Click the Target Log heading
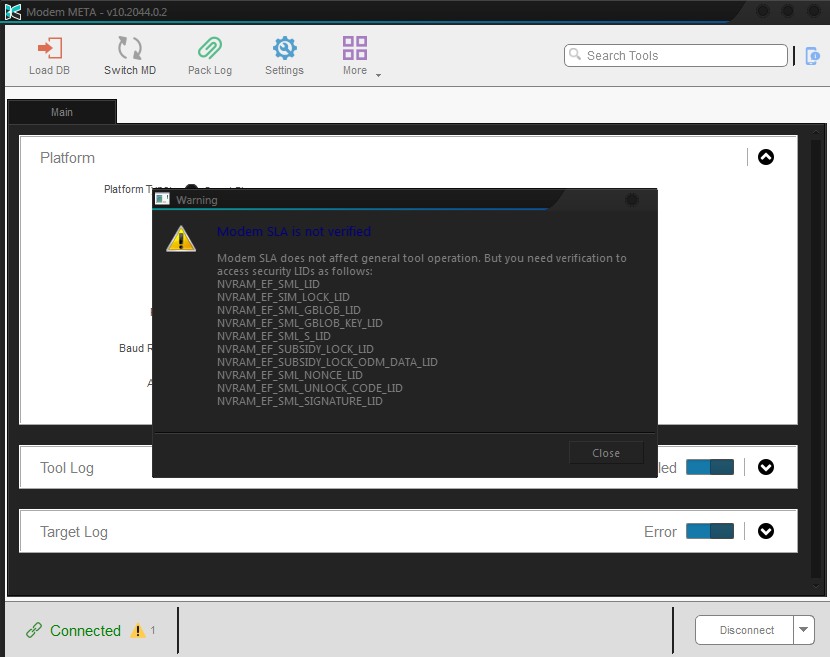 [74, 532]
